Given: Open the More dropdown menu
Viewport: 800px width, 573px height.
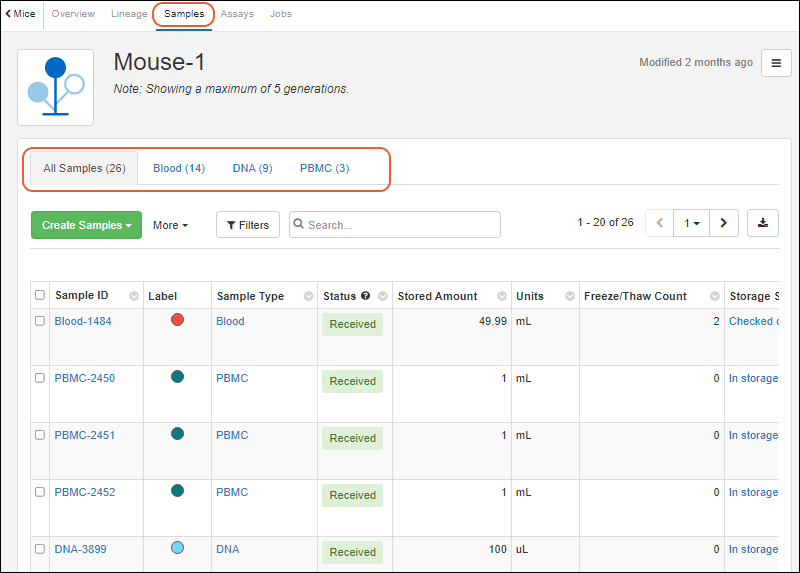Looking at the screenshot, I should pyautogui.click(x=171, y=225).
